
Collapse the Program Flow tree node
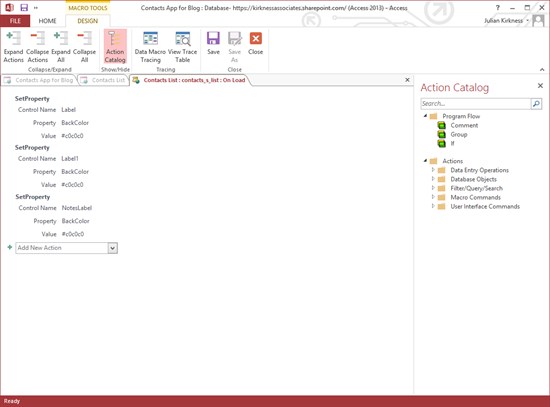[425, 116]
